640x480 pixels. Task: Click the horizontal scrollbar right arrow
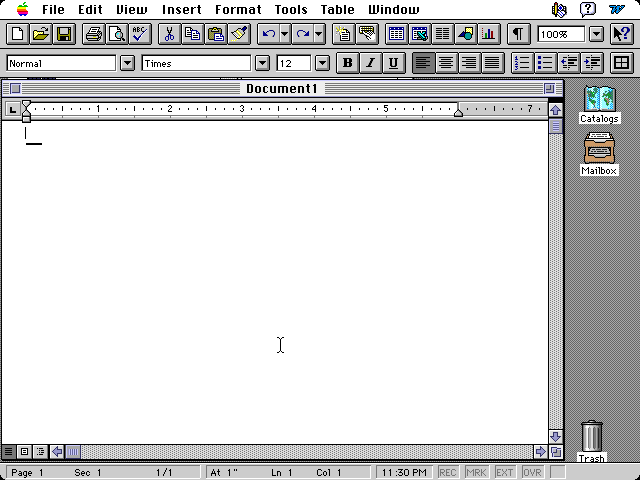click(540, 451)
